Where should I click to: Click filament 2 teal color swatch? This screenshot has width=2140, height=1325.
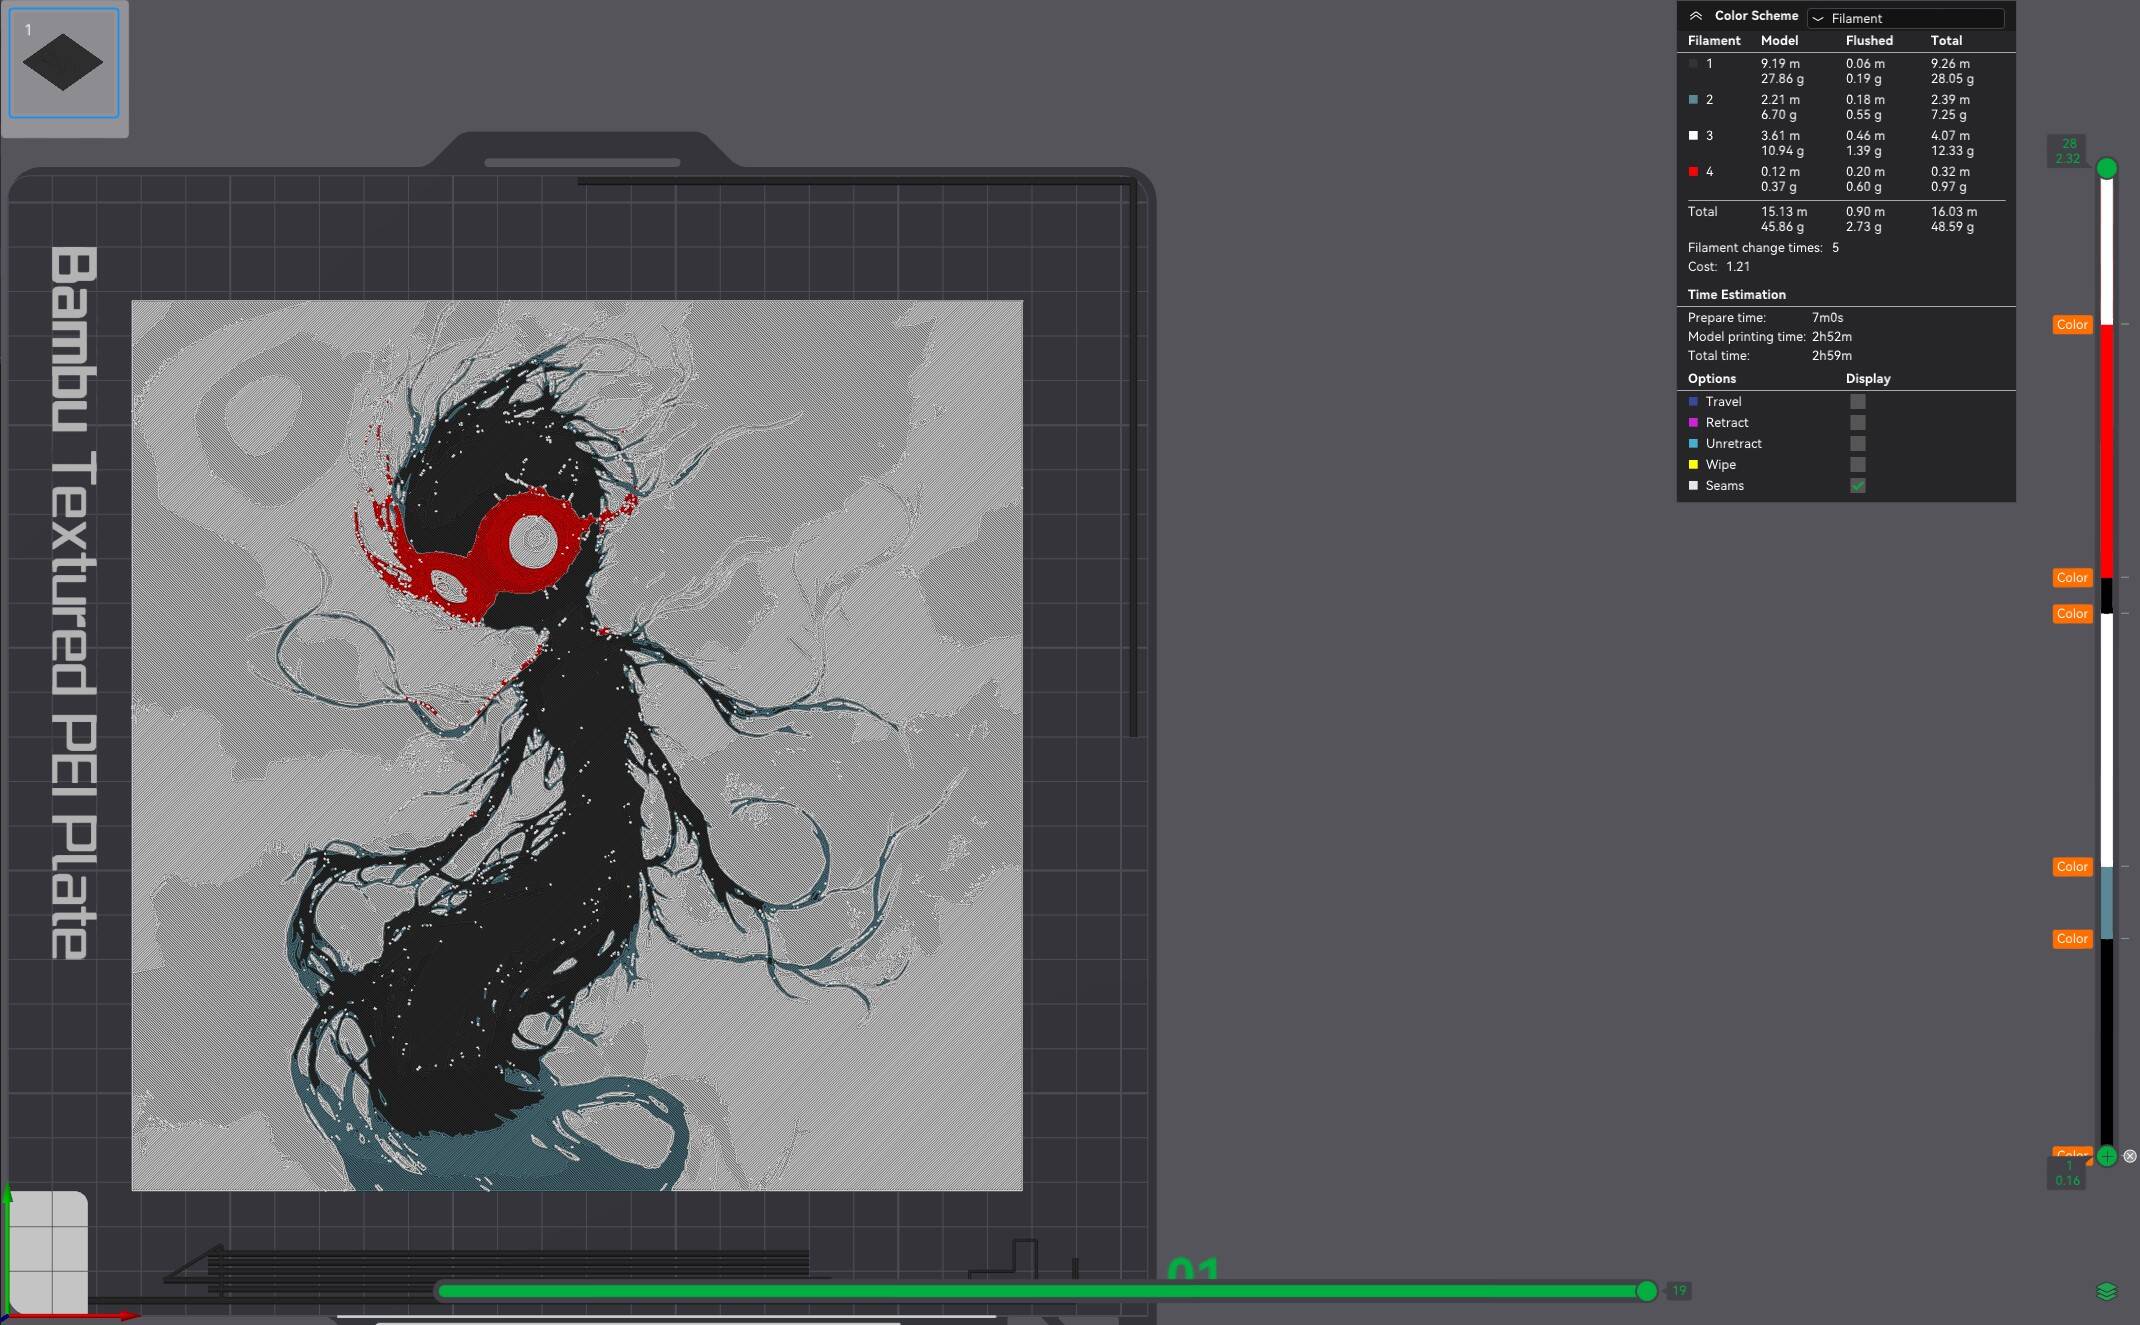click(x=1693, y=100)
